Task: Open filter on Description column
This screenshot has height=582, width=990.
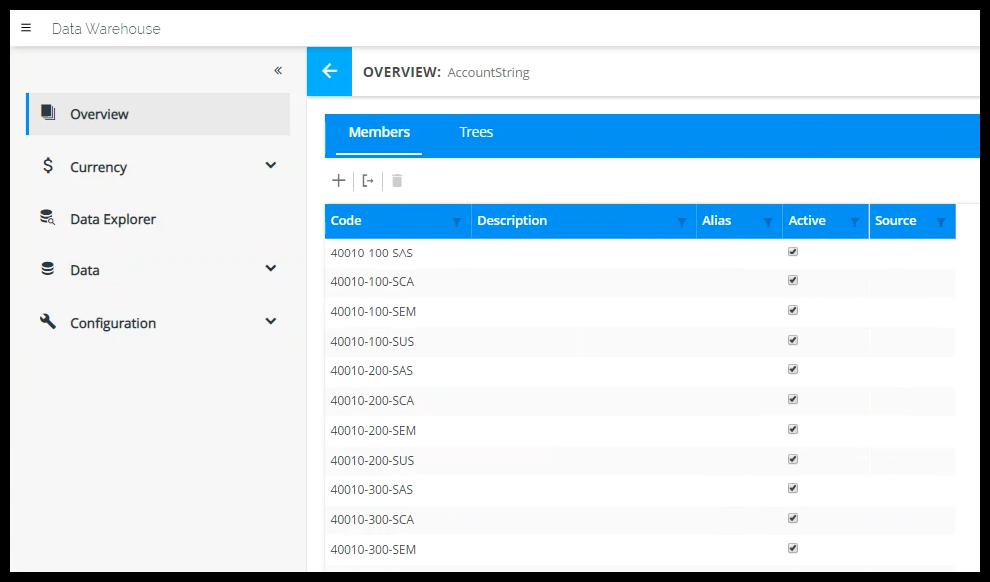Action: [682, 222]
